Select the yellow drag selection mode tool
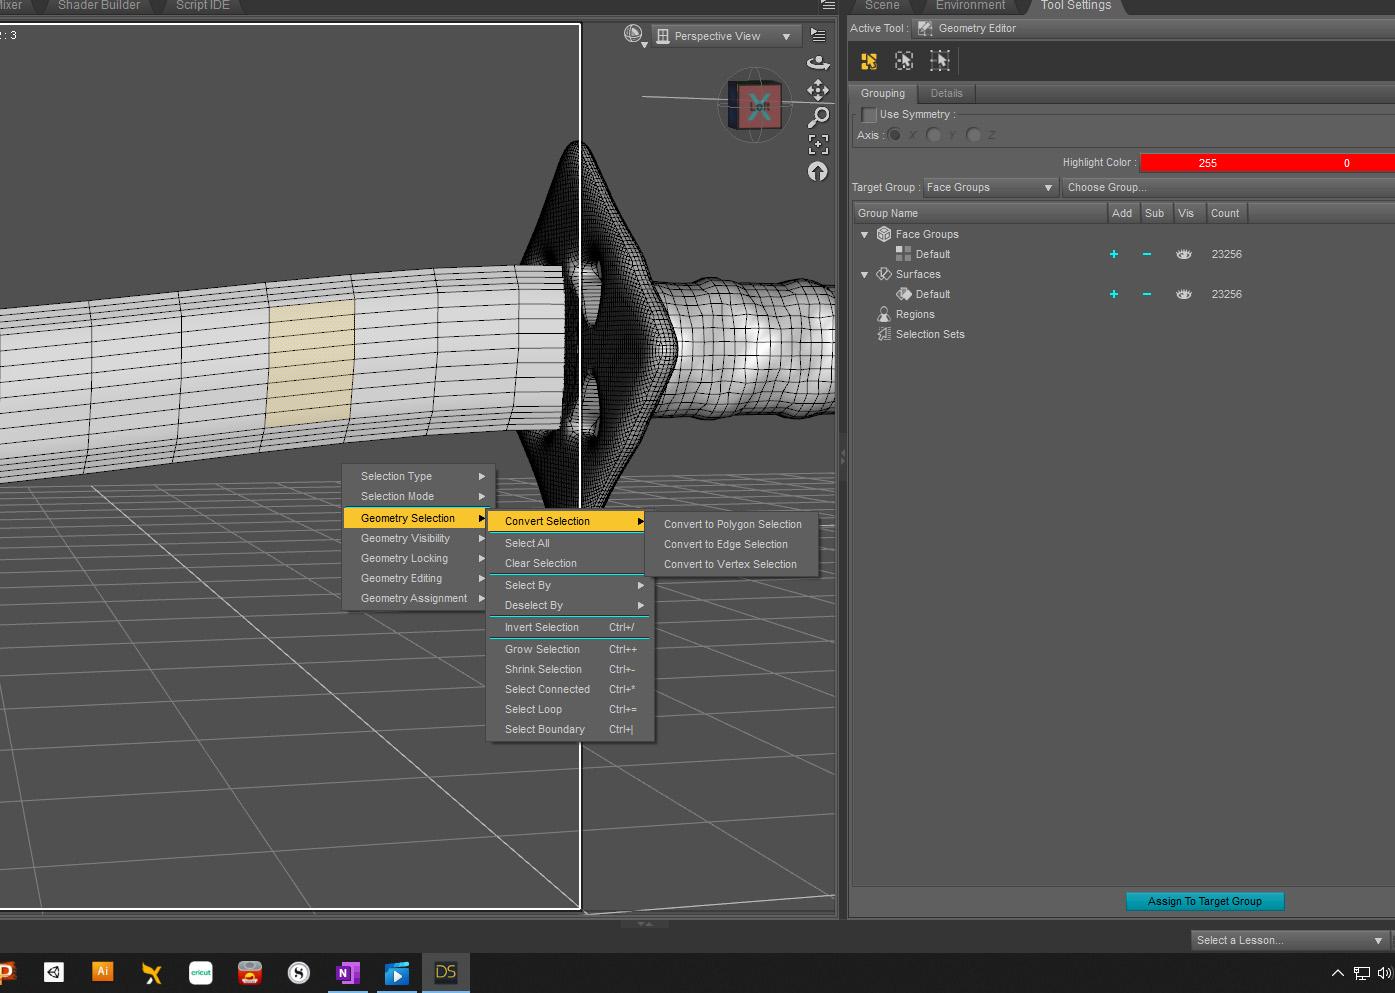 tap(868, 60)
